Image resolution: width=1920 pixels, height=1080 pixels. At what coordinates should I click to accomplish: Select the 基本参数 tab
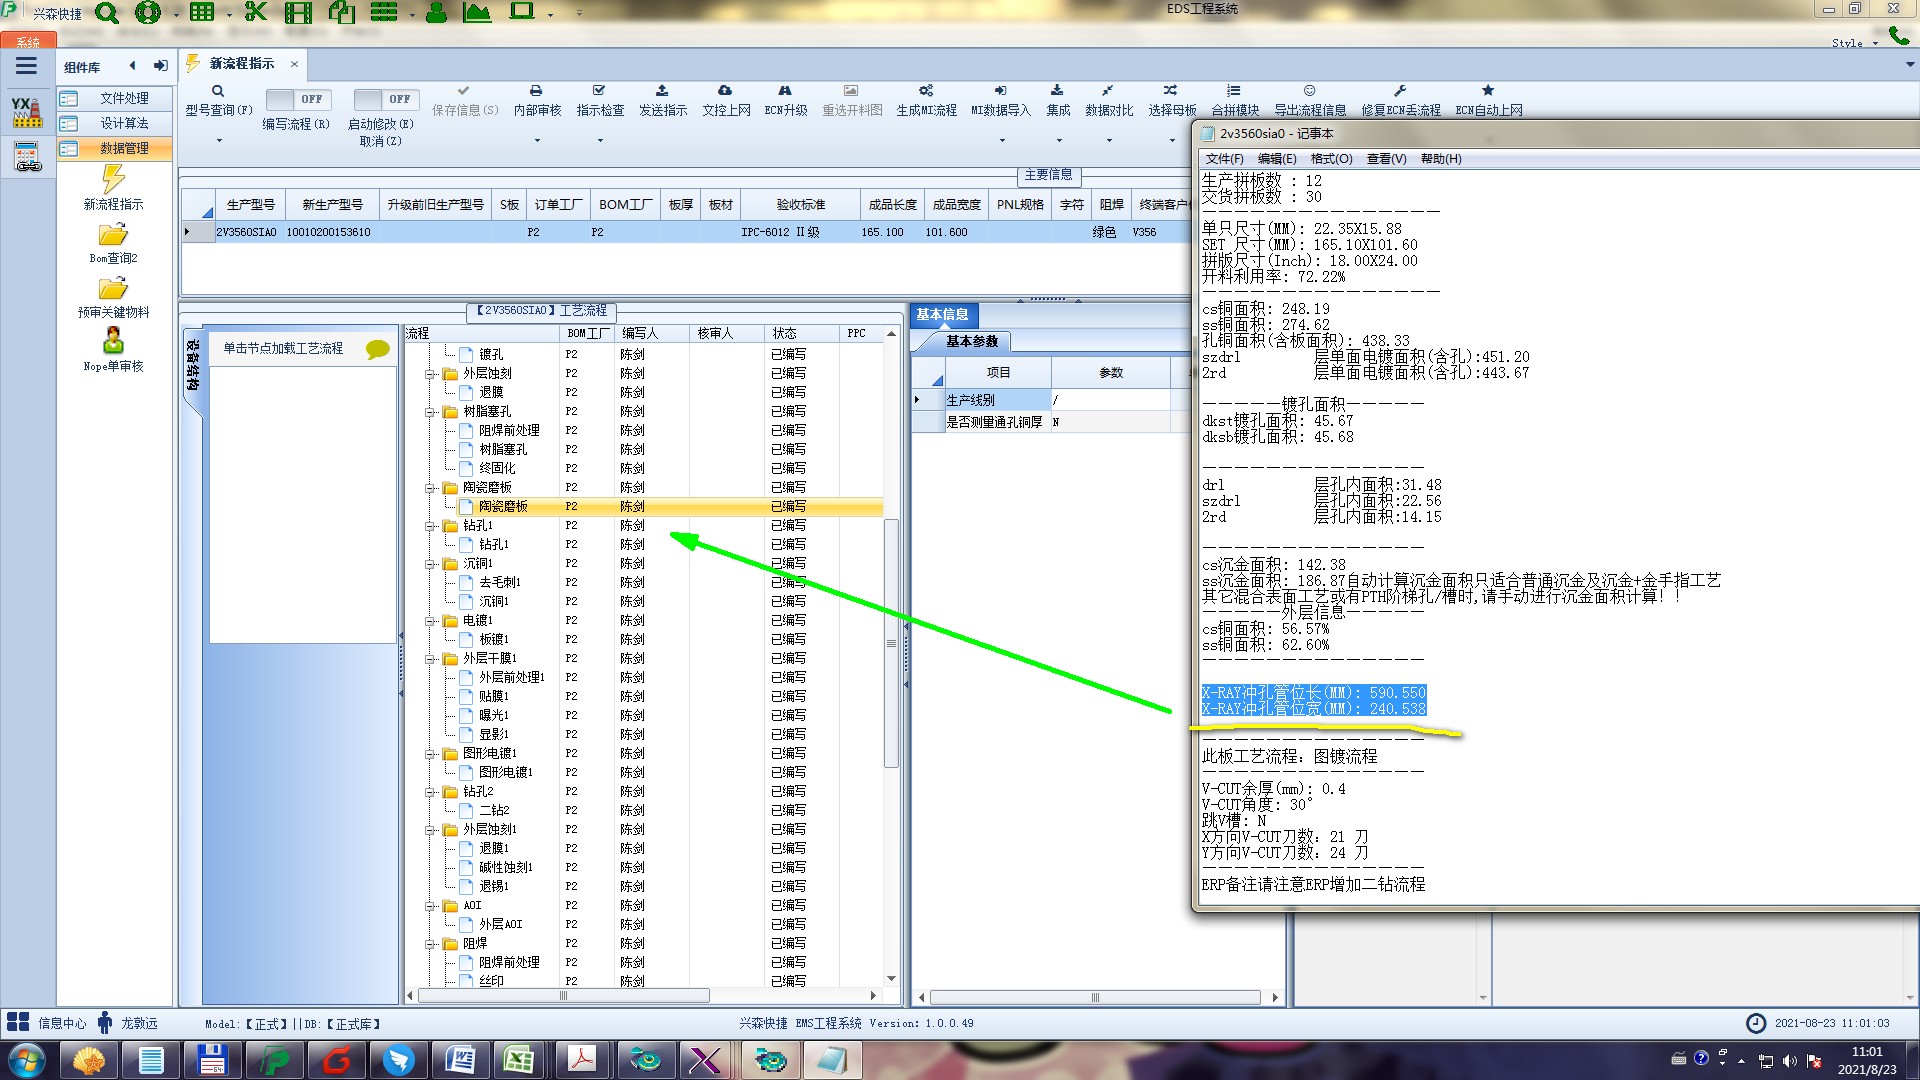[x=971, y=342]
